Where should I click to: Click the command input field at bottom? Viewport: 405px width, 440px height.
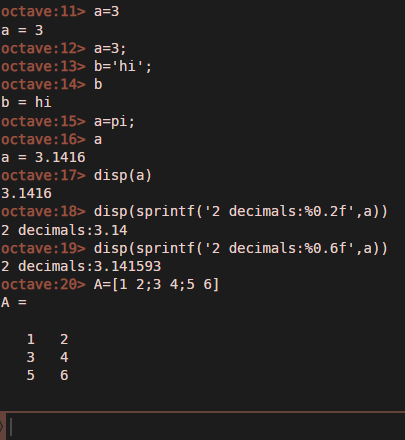click(x=206, y=427)
